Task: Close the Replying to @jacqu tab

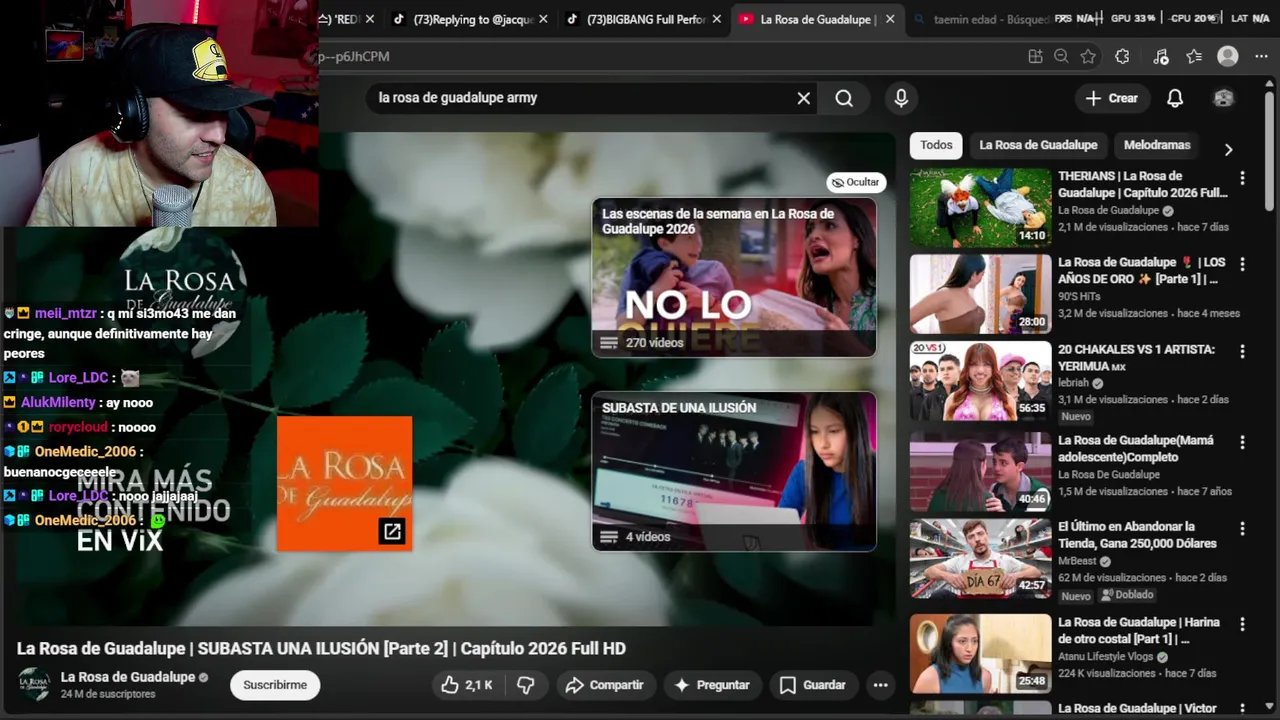Action: [544, 19]
